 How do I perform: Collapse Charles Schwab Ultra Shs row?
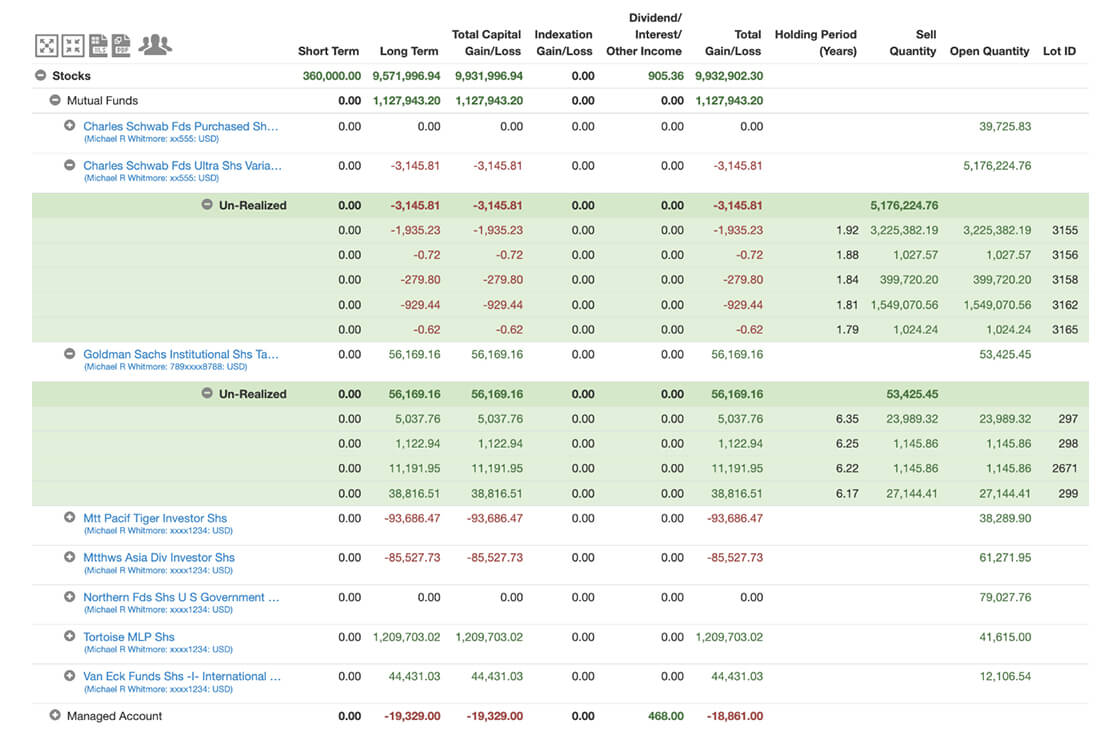click(x=70, y=165)
